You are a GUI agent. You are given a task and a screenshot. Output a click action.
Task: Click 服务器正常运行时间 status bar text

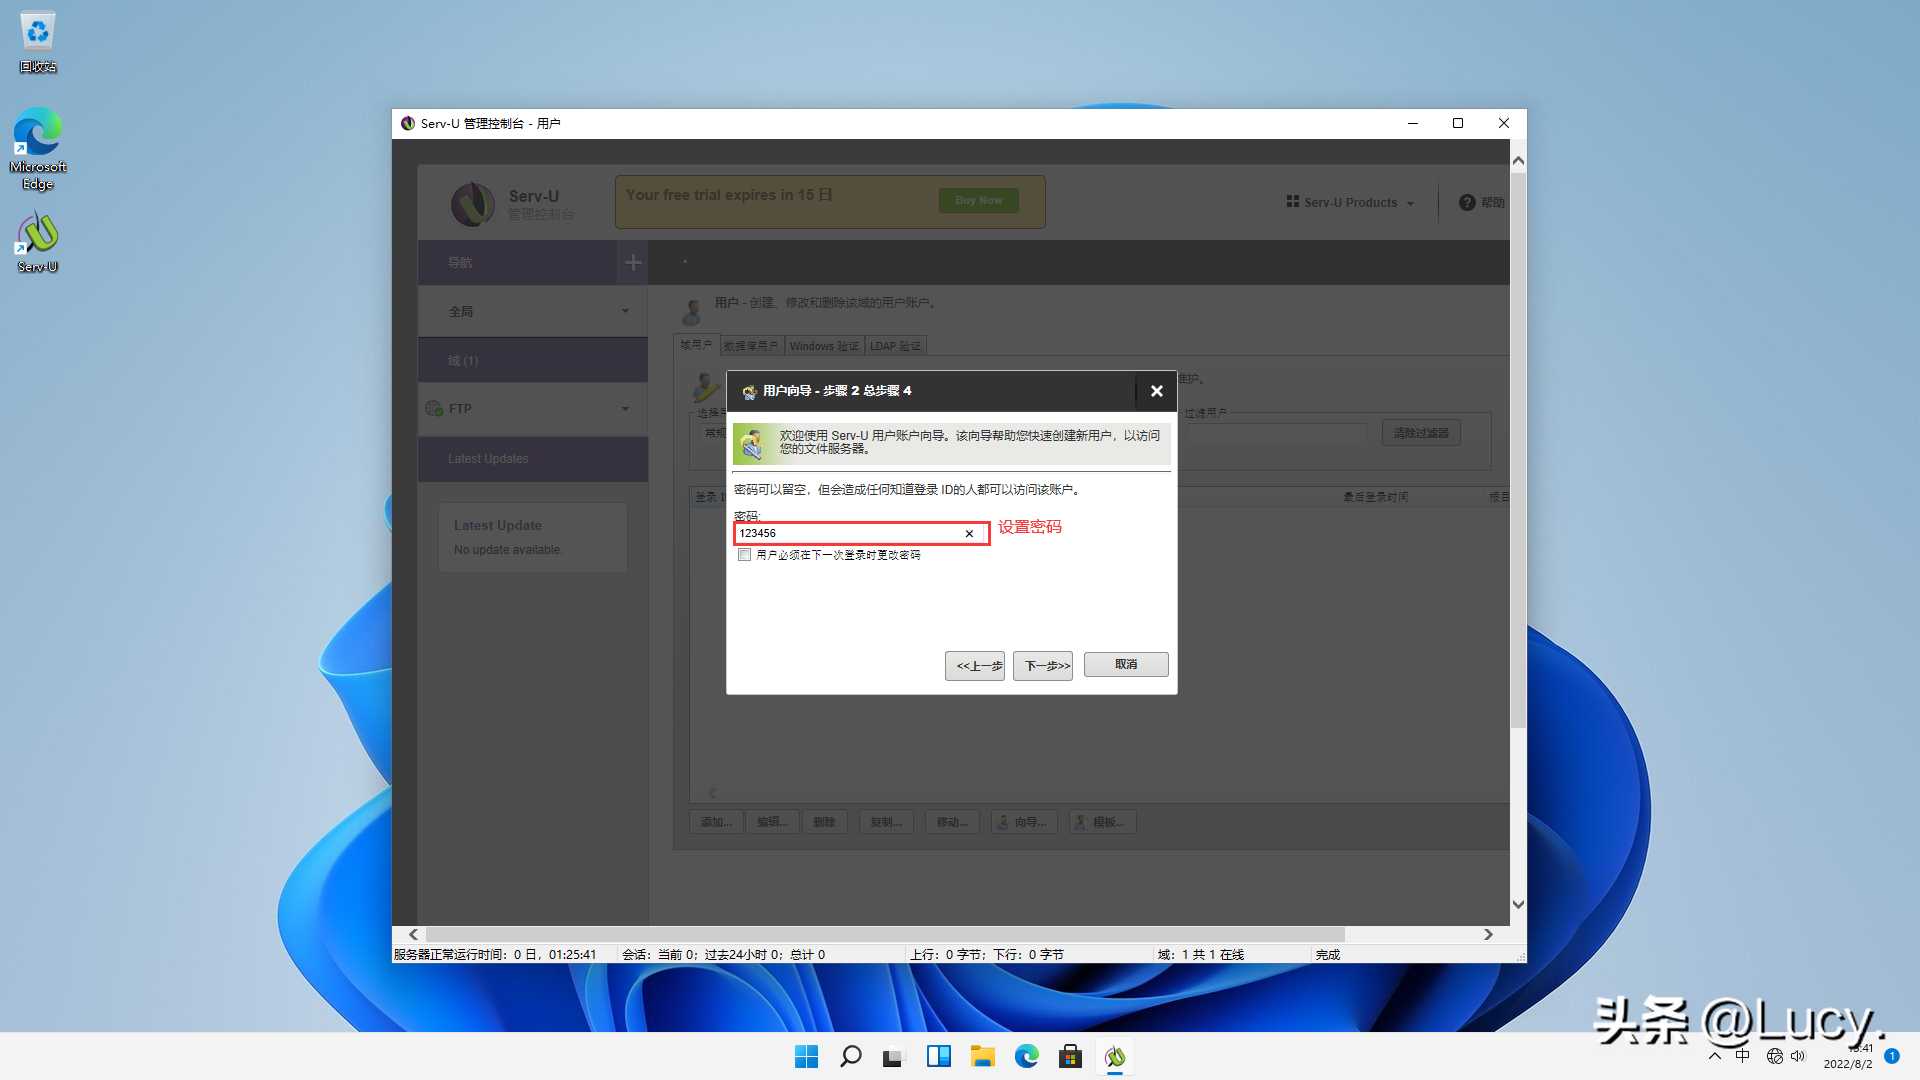[x=495, y=955]
